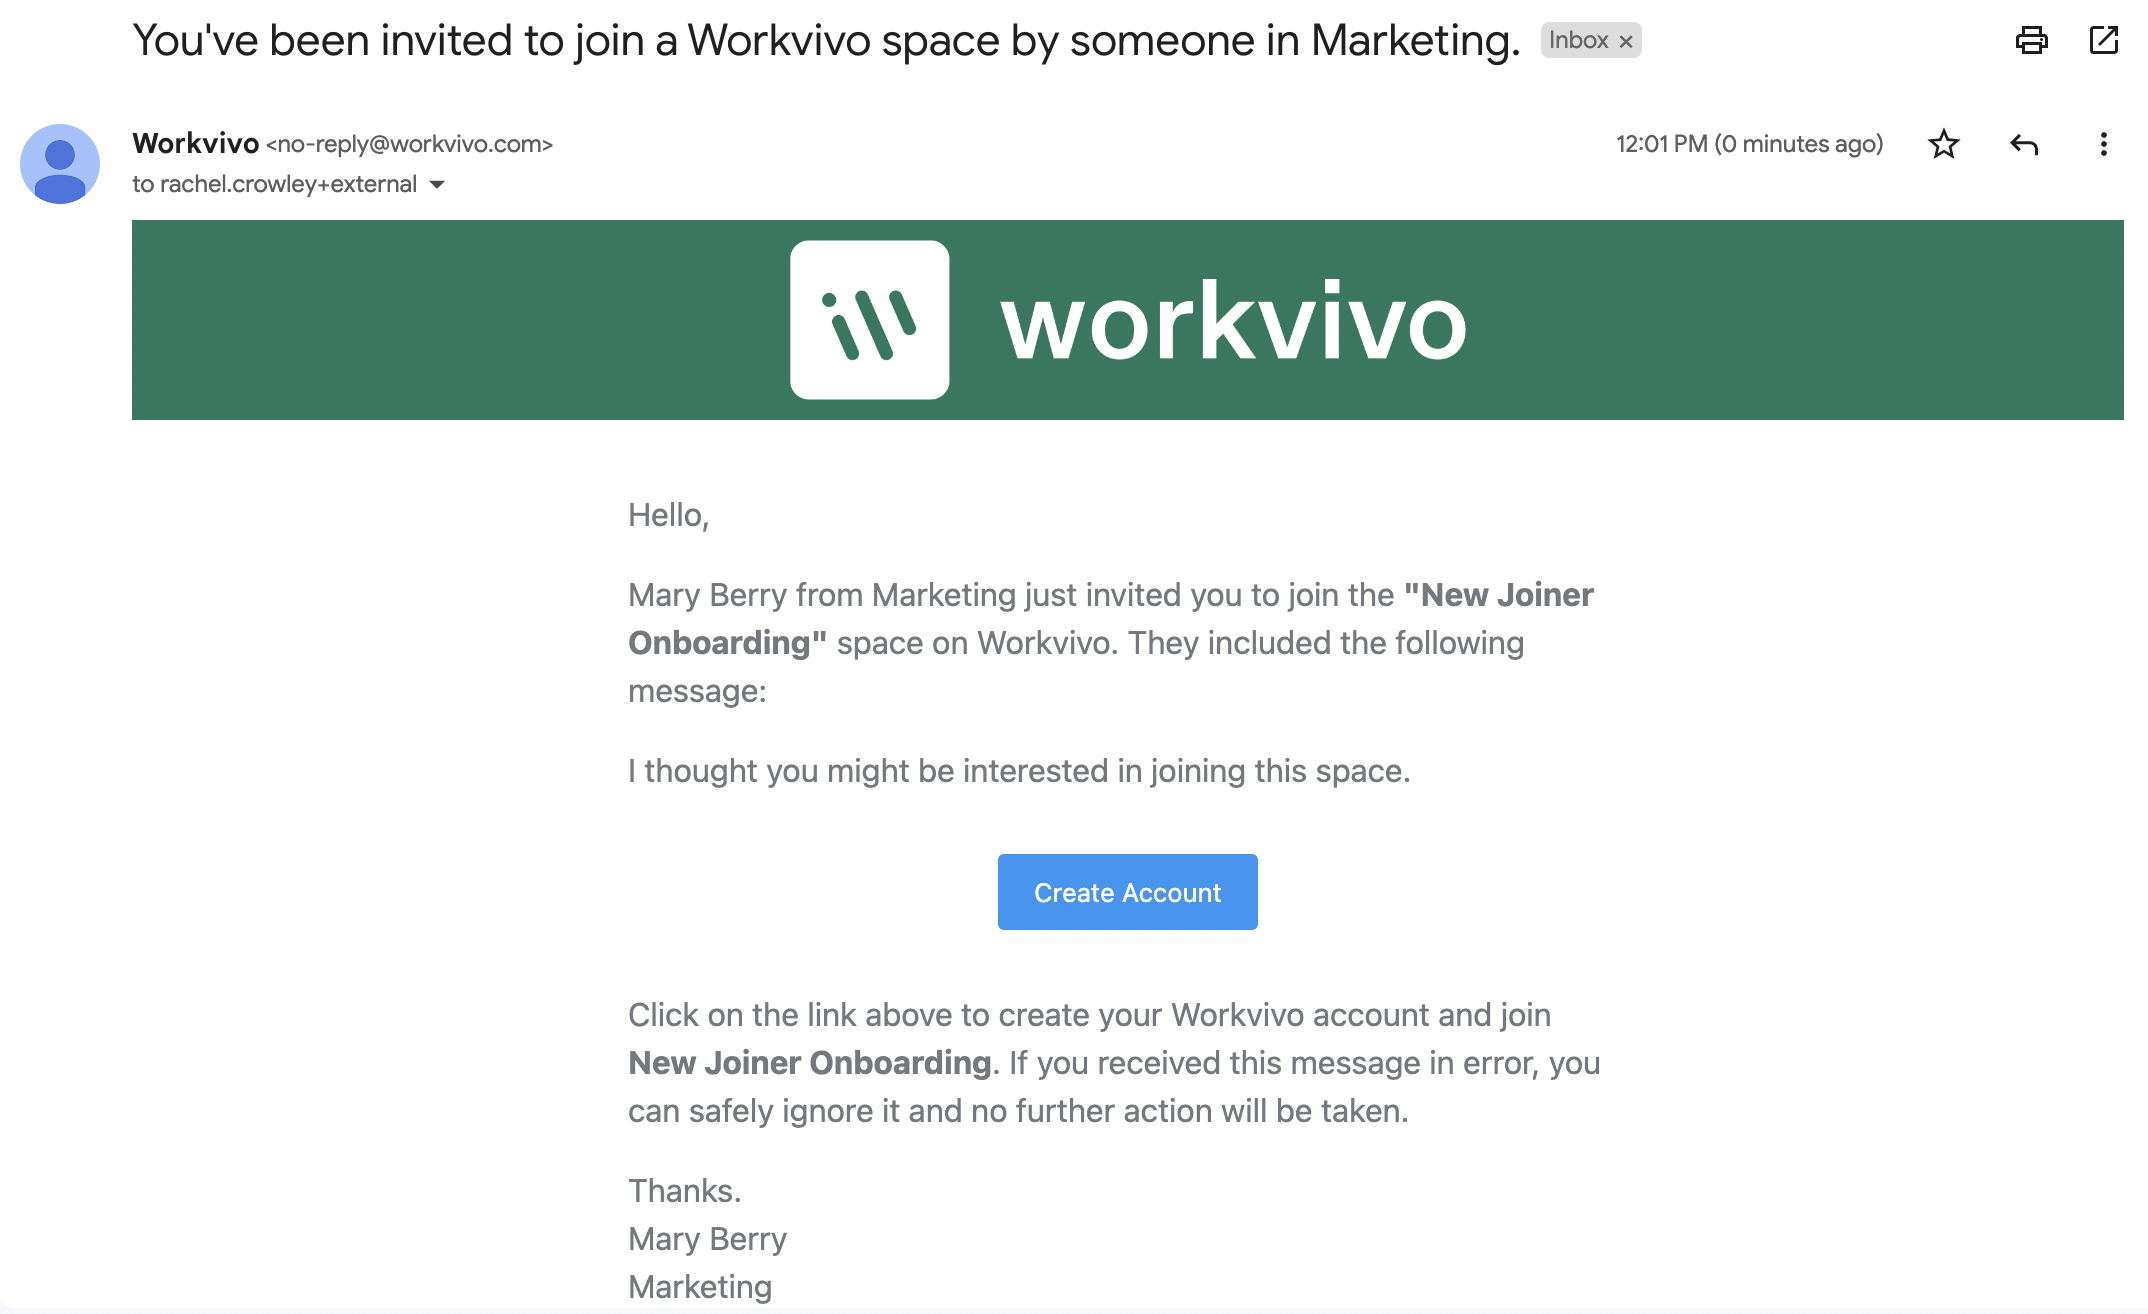Reply using the arrow icon
The image size is (2148, 1314).
pyautogui.click(x=2024, y=144)
